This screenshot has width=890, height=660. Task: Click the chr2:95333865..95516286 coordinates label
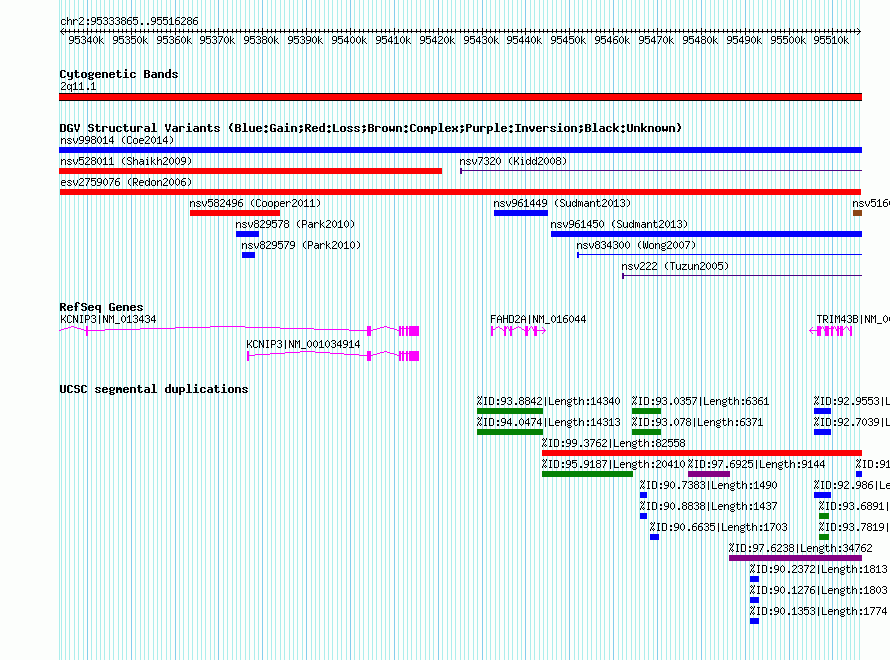click(x=129, y=21)
